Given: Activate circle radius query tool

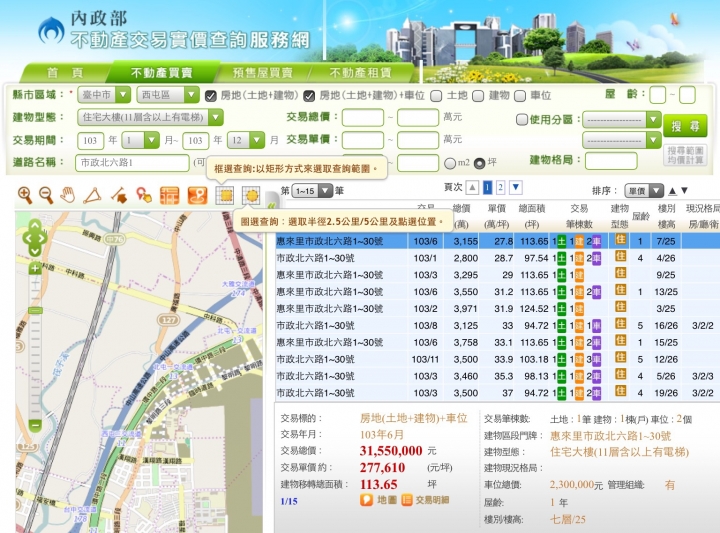Looking at the screenshot, I should (x=251, y=196).
